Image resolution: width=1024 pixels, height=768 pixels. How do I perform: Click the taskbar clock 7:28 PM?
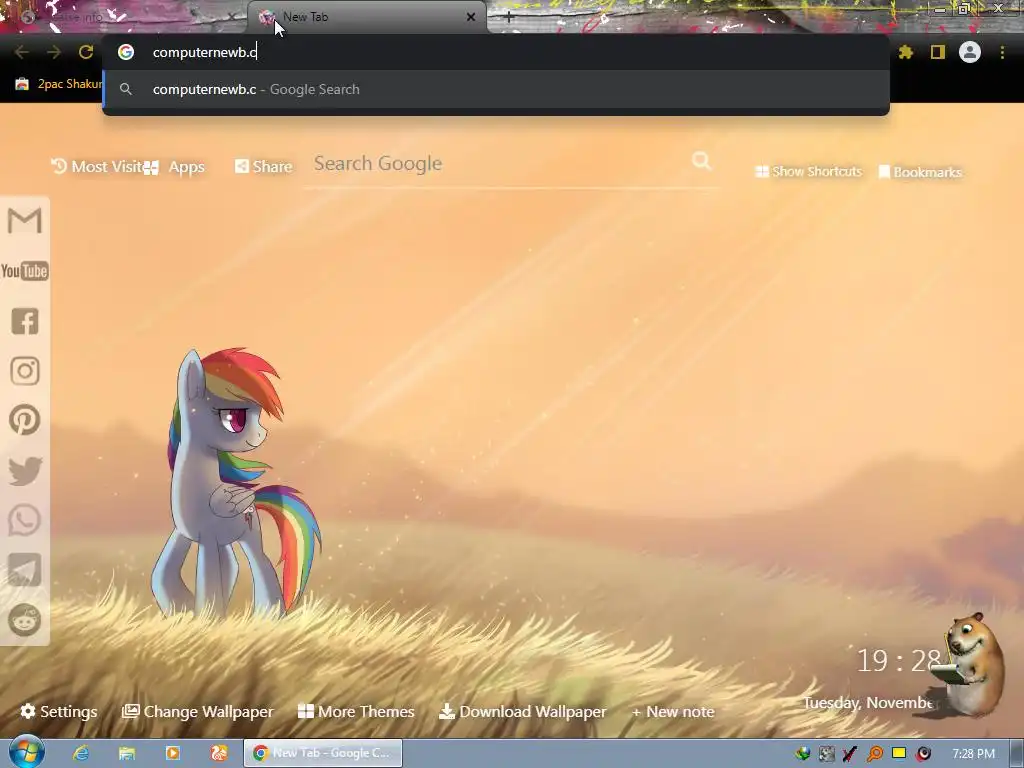pos(974,754)
